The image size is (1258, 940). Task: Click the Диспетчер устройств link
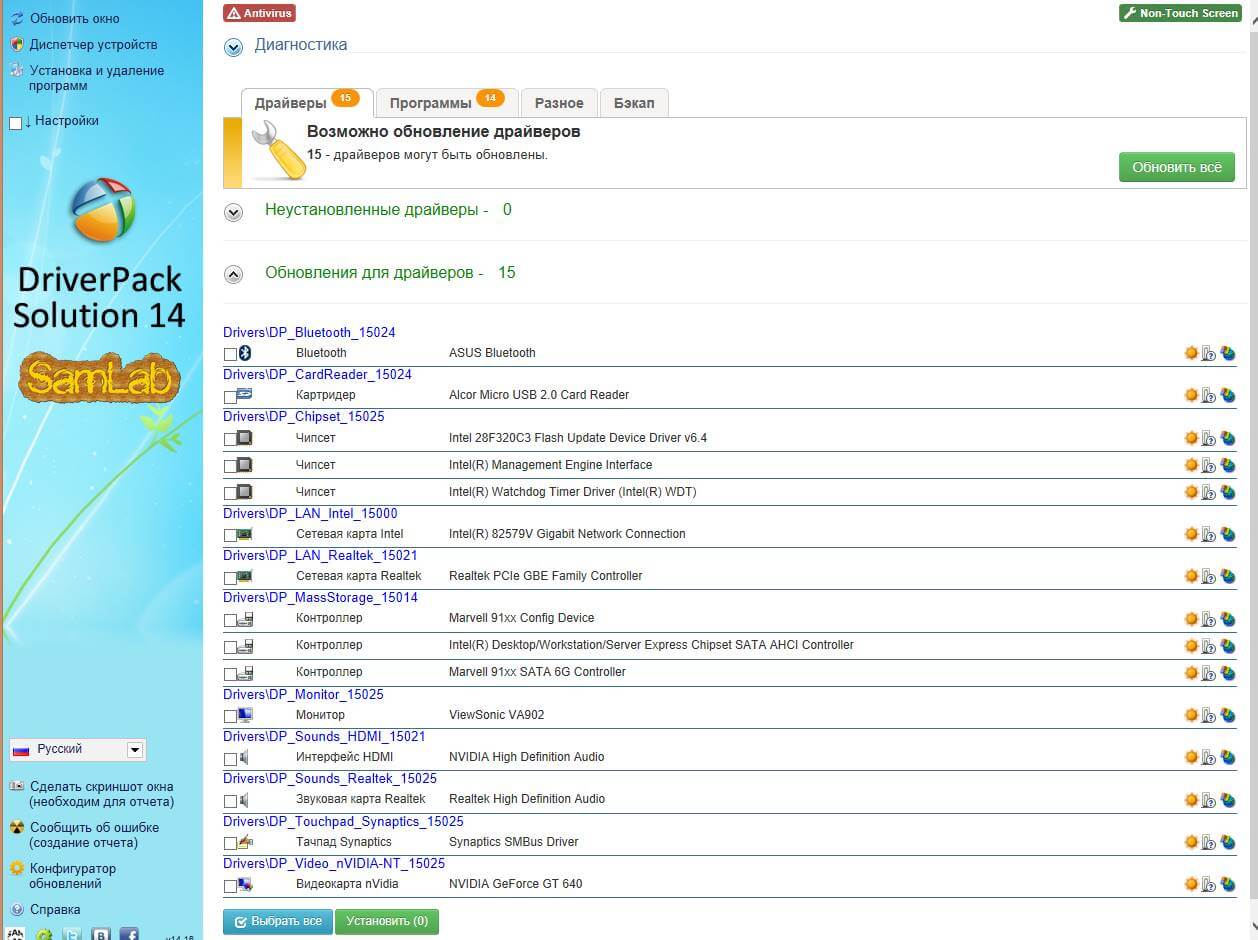coord(93,45)
